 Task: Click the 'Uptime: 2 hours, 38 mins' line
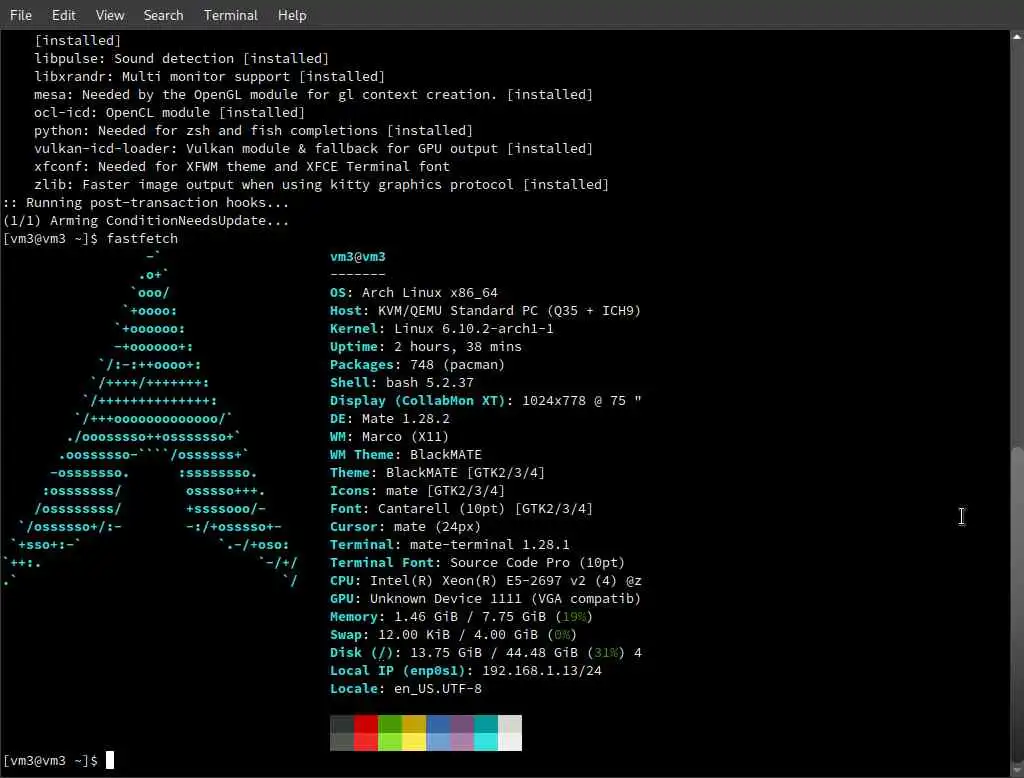tap(426, 347)
